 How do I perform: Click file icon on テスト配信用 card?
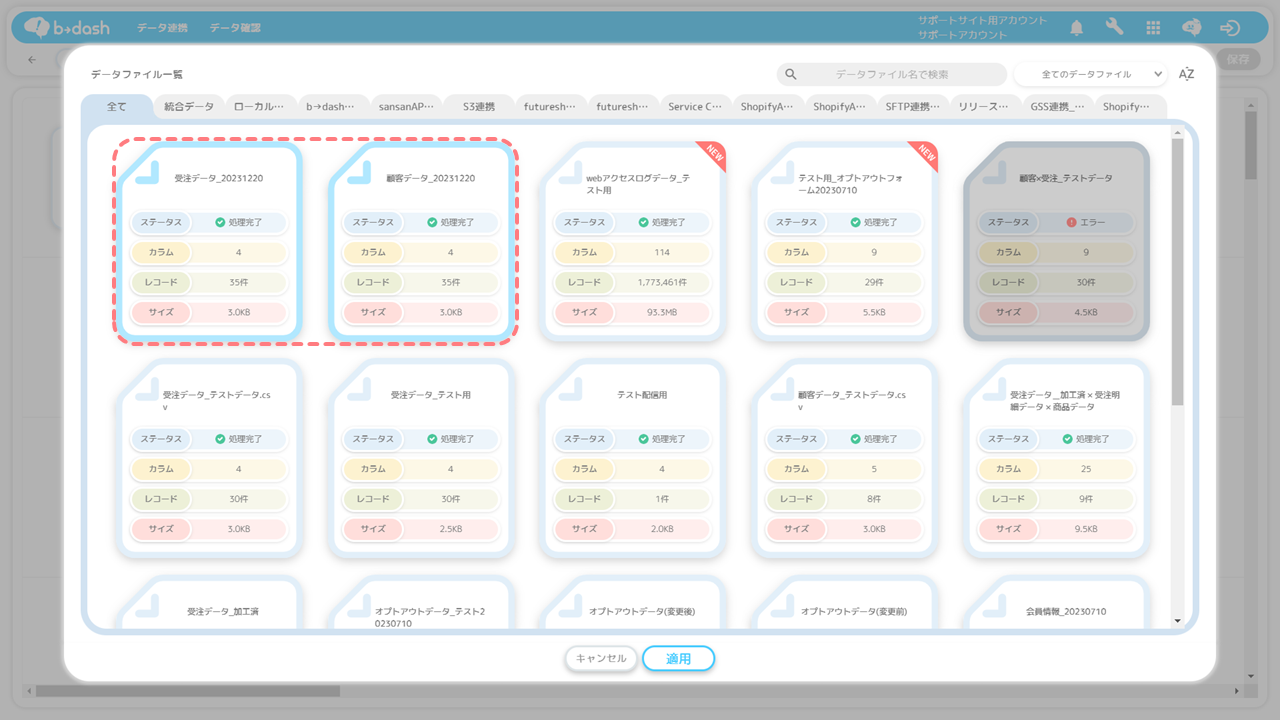[x=572, y=390]
